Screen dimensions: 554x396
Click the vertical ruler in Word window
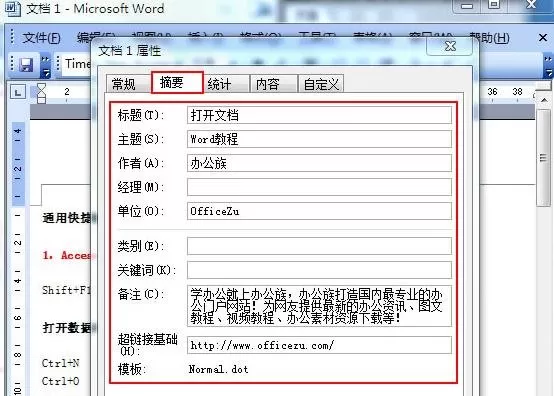click(18, 258)
